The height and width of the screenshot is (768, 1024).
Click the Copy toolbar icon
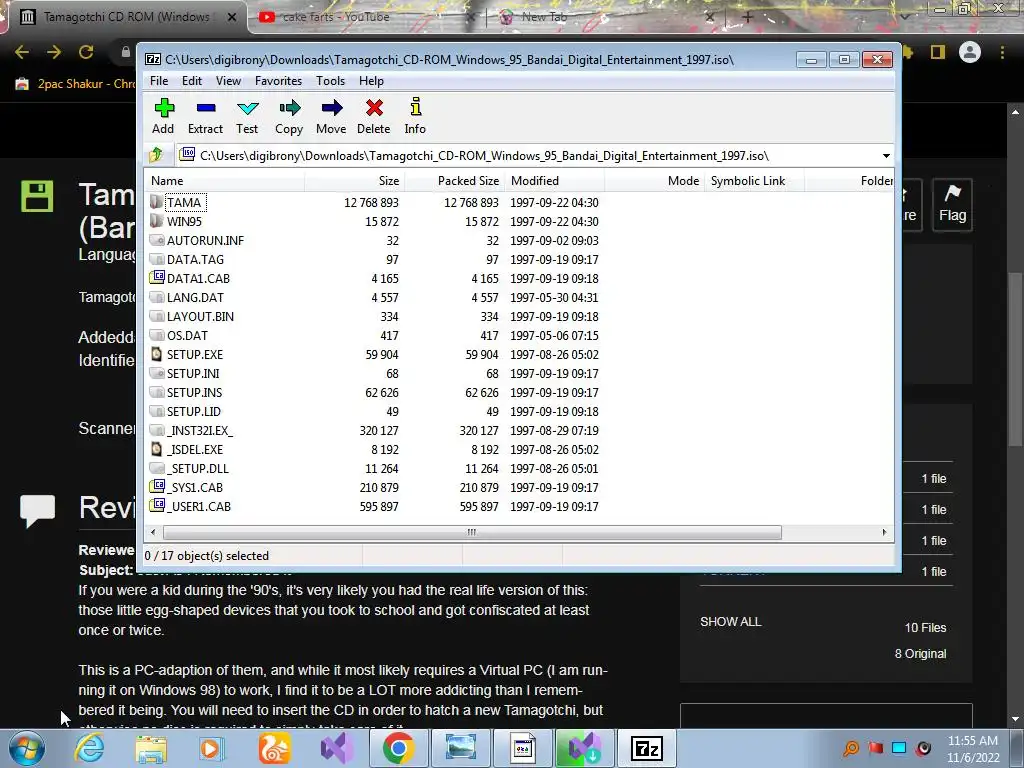pos(289,116)
